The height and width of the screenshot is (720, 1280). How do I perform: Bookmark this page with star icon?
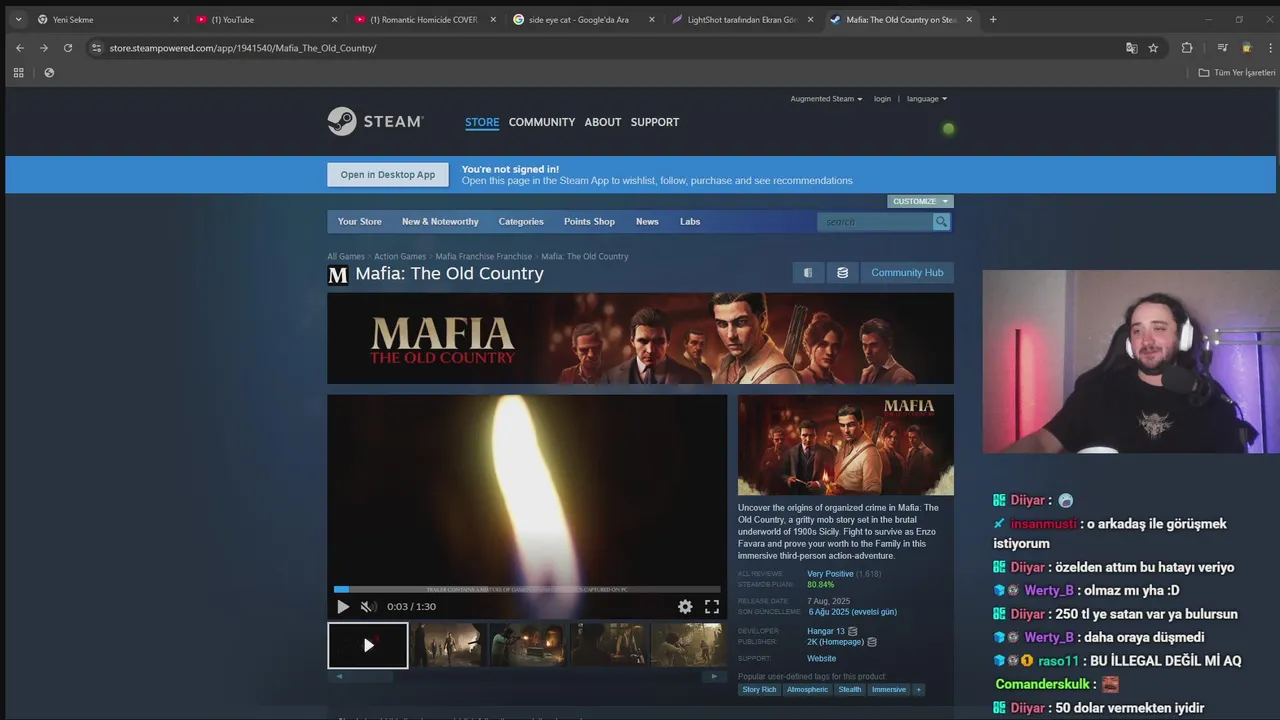[1153, 48]
